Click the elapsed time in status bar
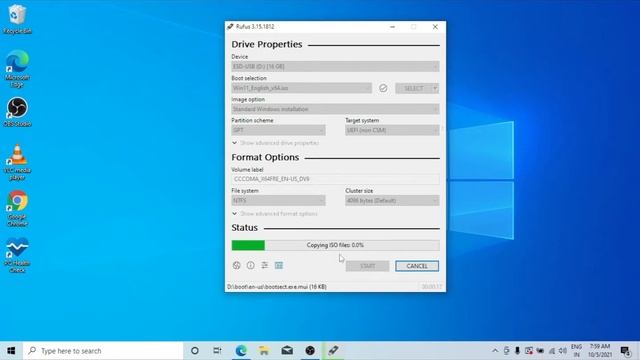Screen dimensions: 640x360 coord(431,287)
